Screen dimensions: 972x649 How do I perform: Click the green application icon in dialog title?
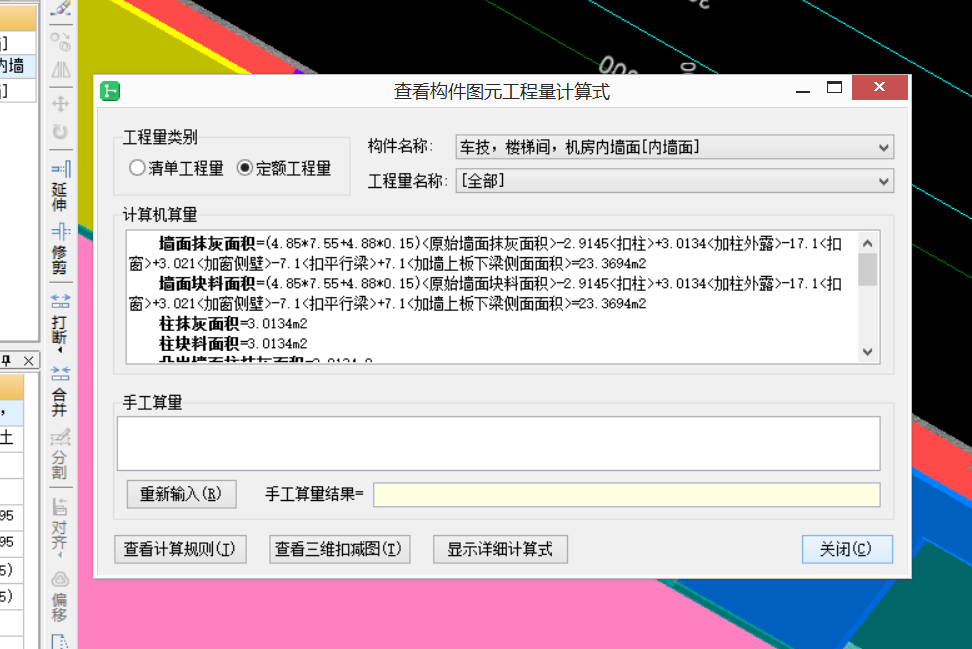(x=110, y=91)
